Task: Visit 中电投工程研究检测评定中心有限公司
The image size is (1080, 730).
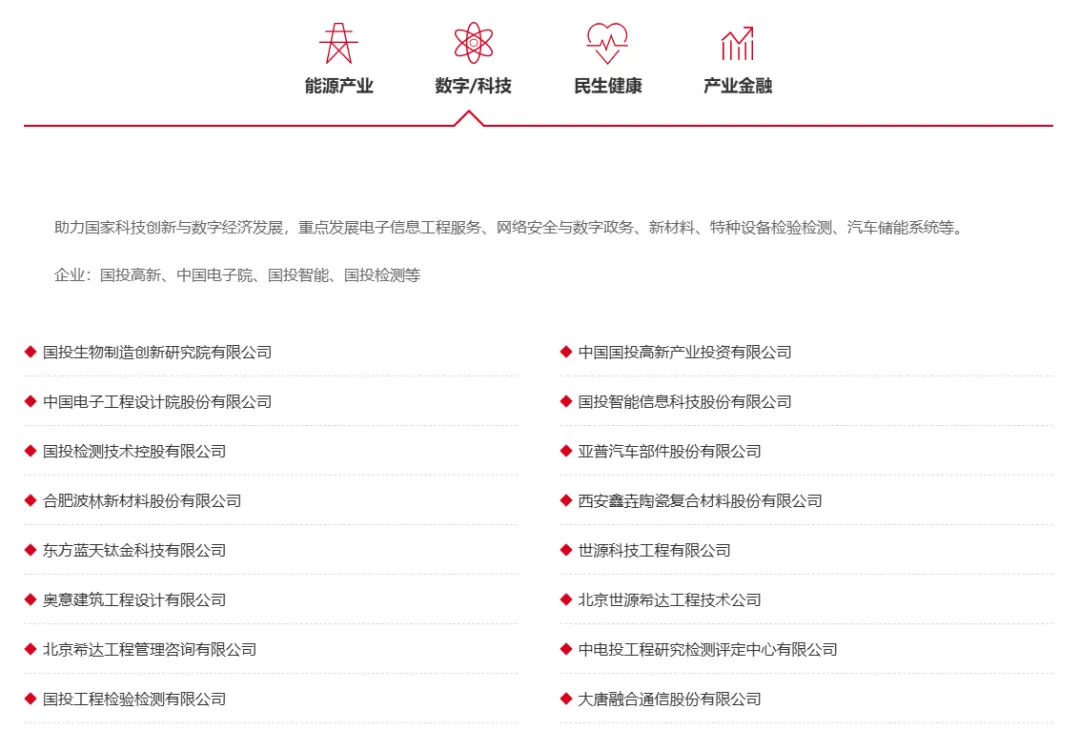Action: click(x=707, y=649)
